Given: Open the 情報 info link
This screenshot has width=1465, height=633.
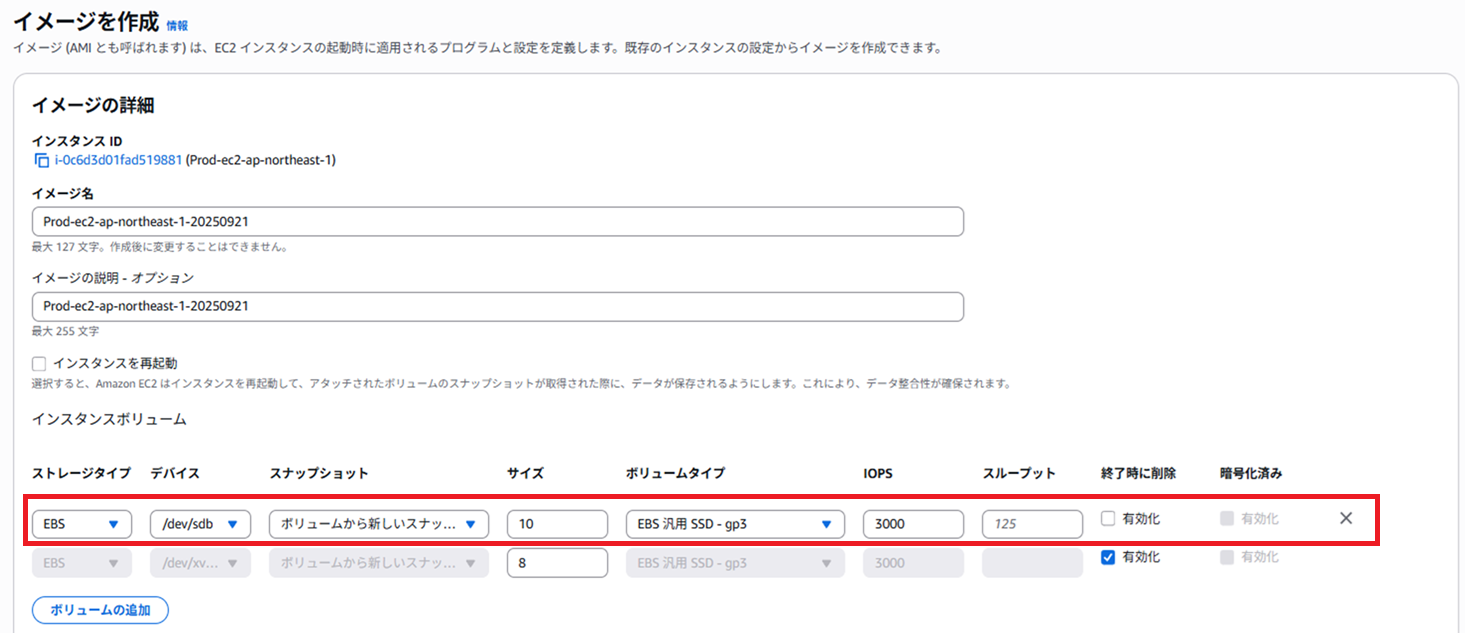Looking at the screenshot, I should [x=177, y=25].
